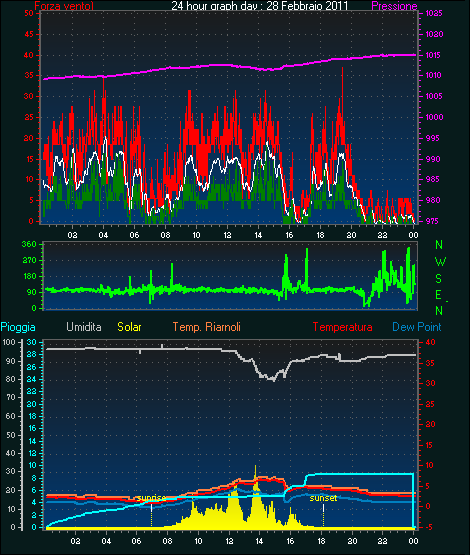This screenshot has height=555, width=470.
Task: Click pressure axis value 1015
Action: click(434, 55)
